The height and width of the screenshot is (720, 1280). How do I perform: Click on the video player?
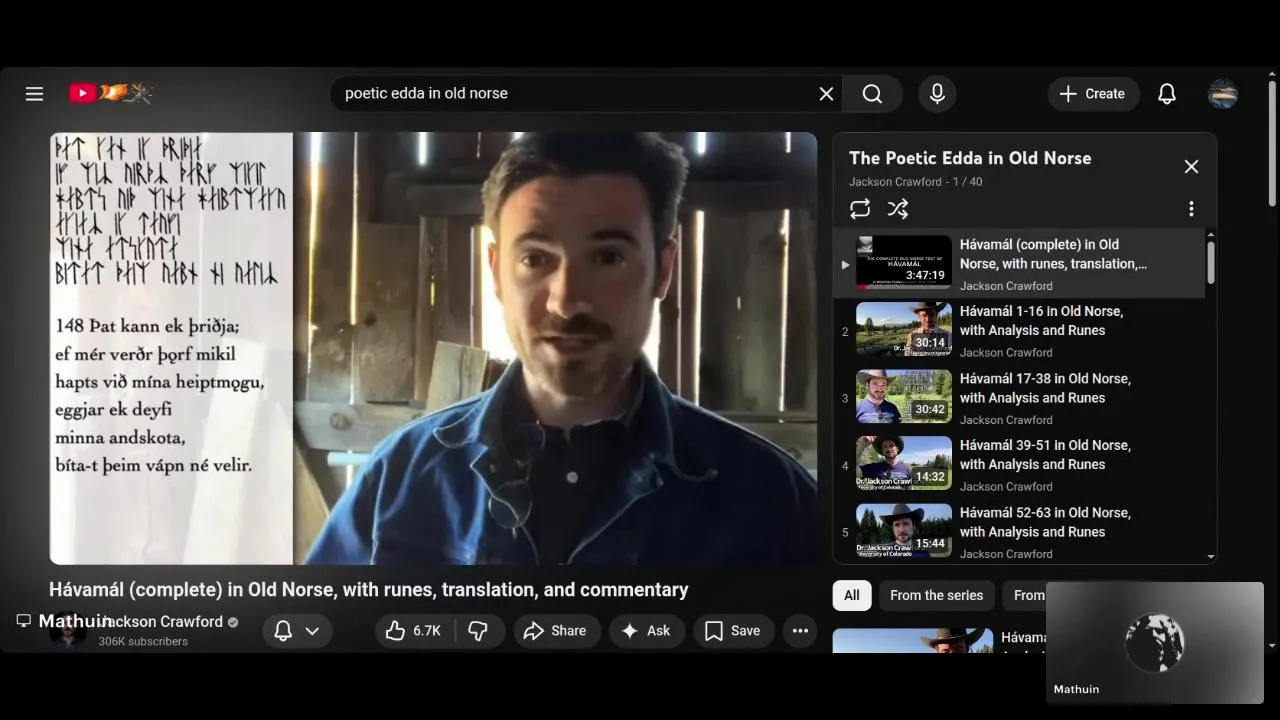[x=433, y=348]
